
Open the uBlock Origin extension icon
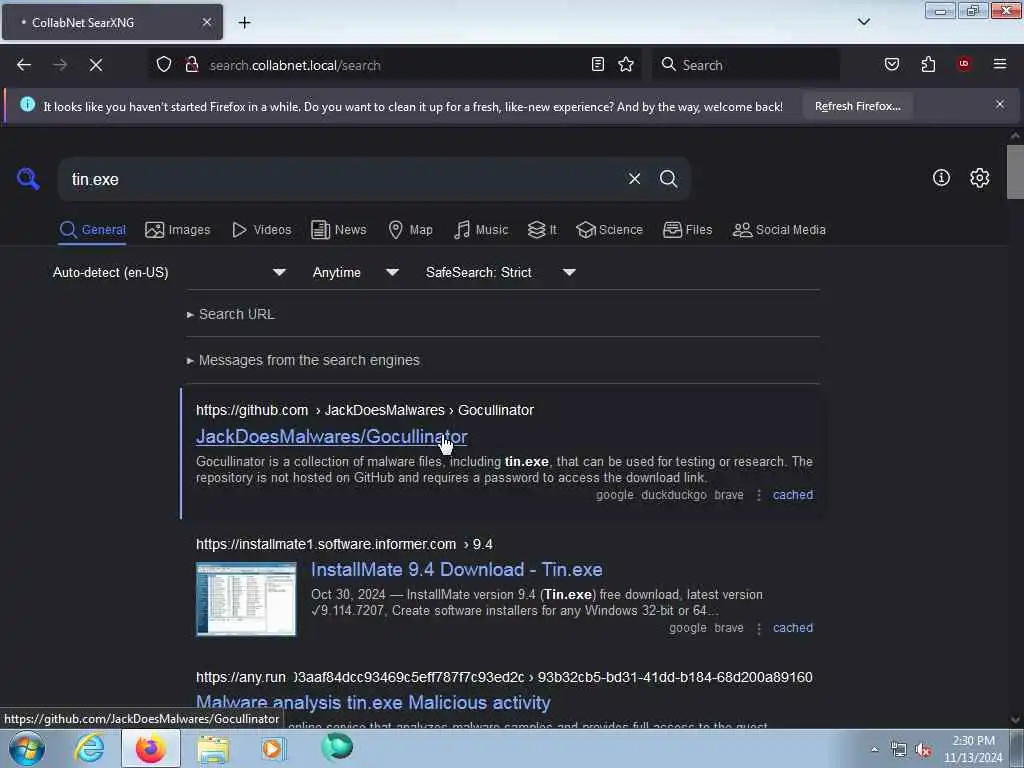(964, 63)
